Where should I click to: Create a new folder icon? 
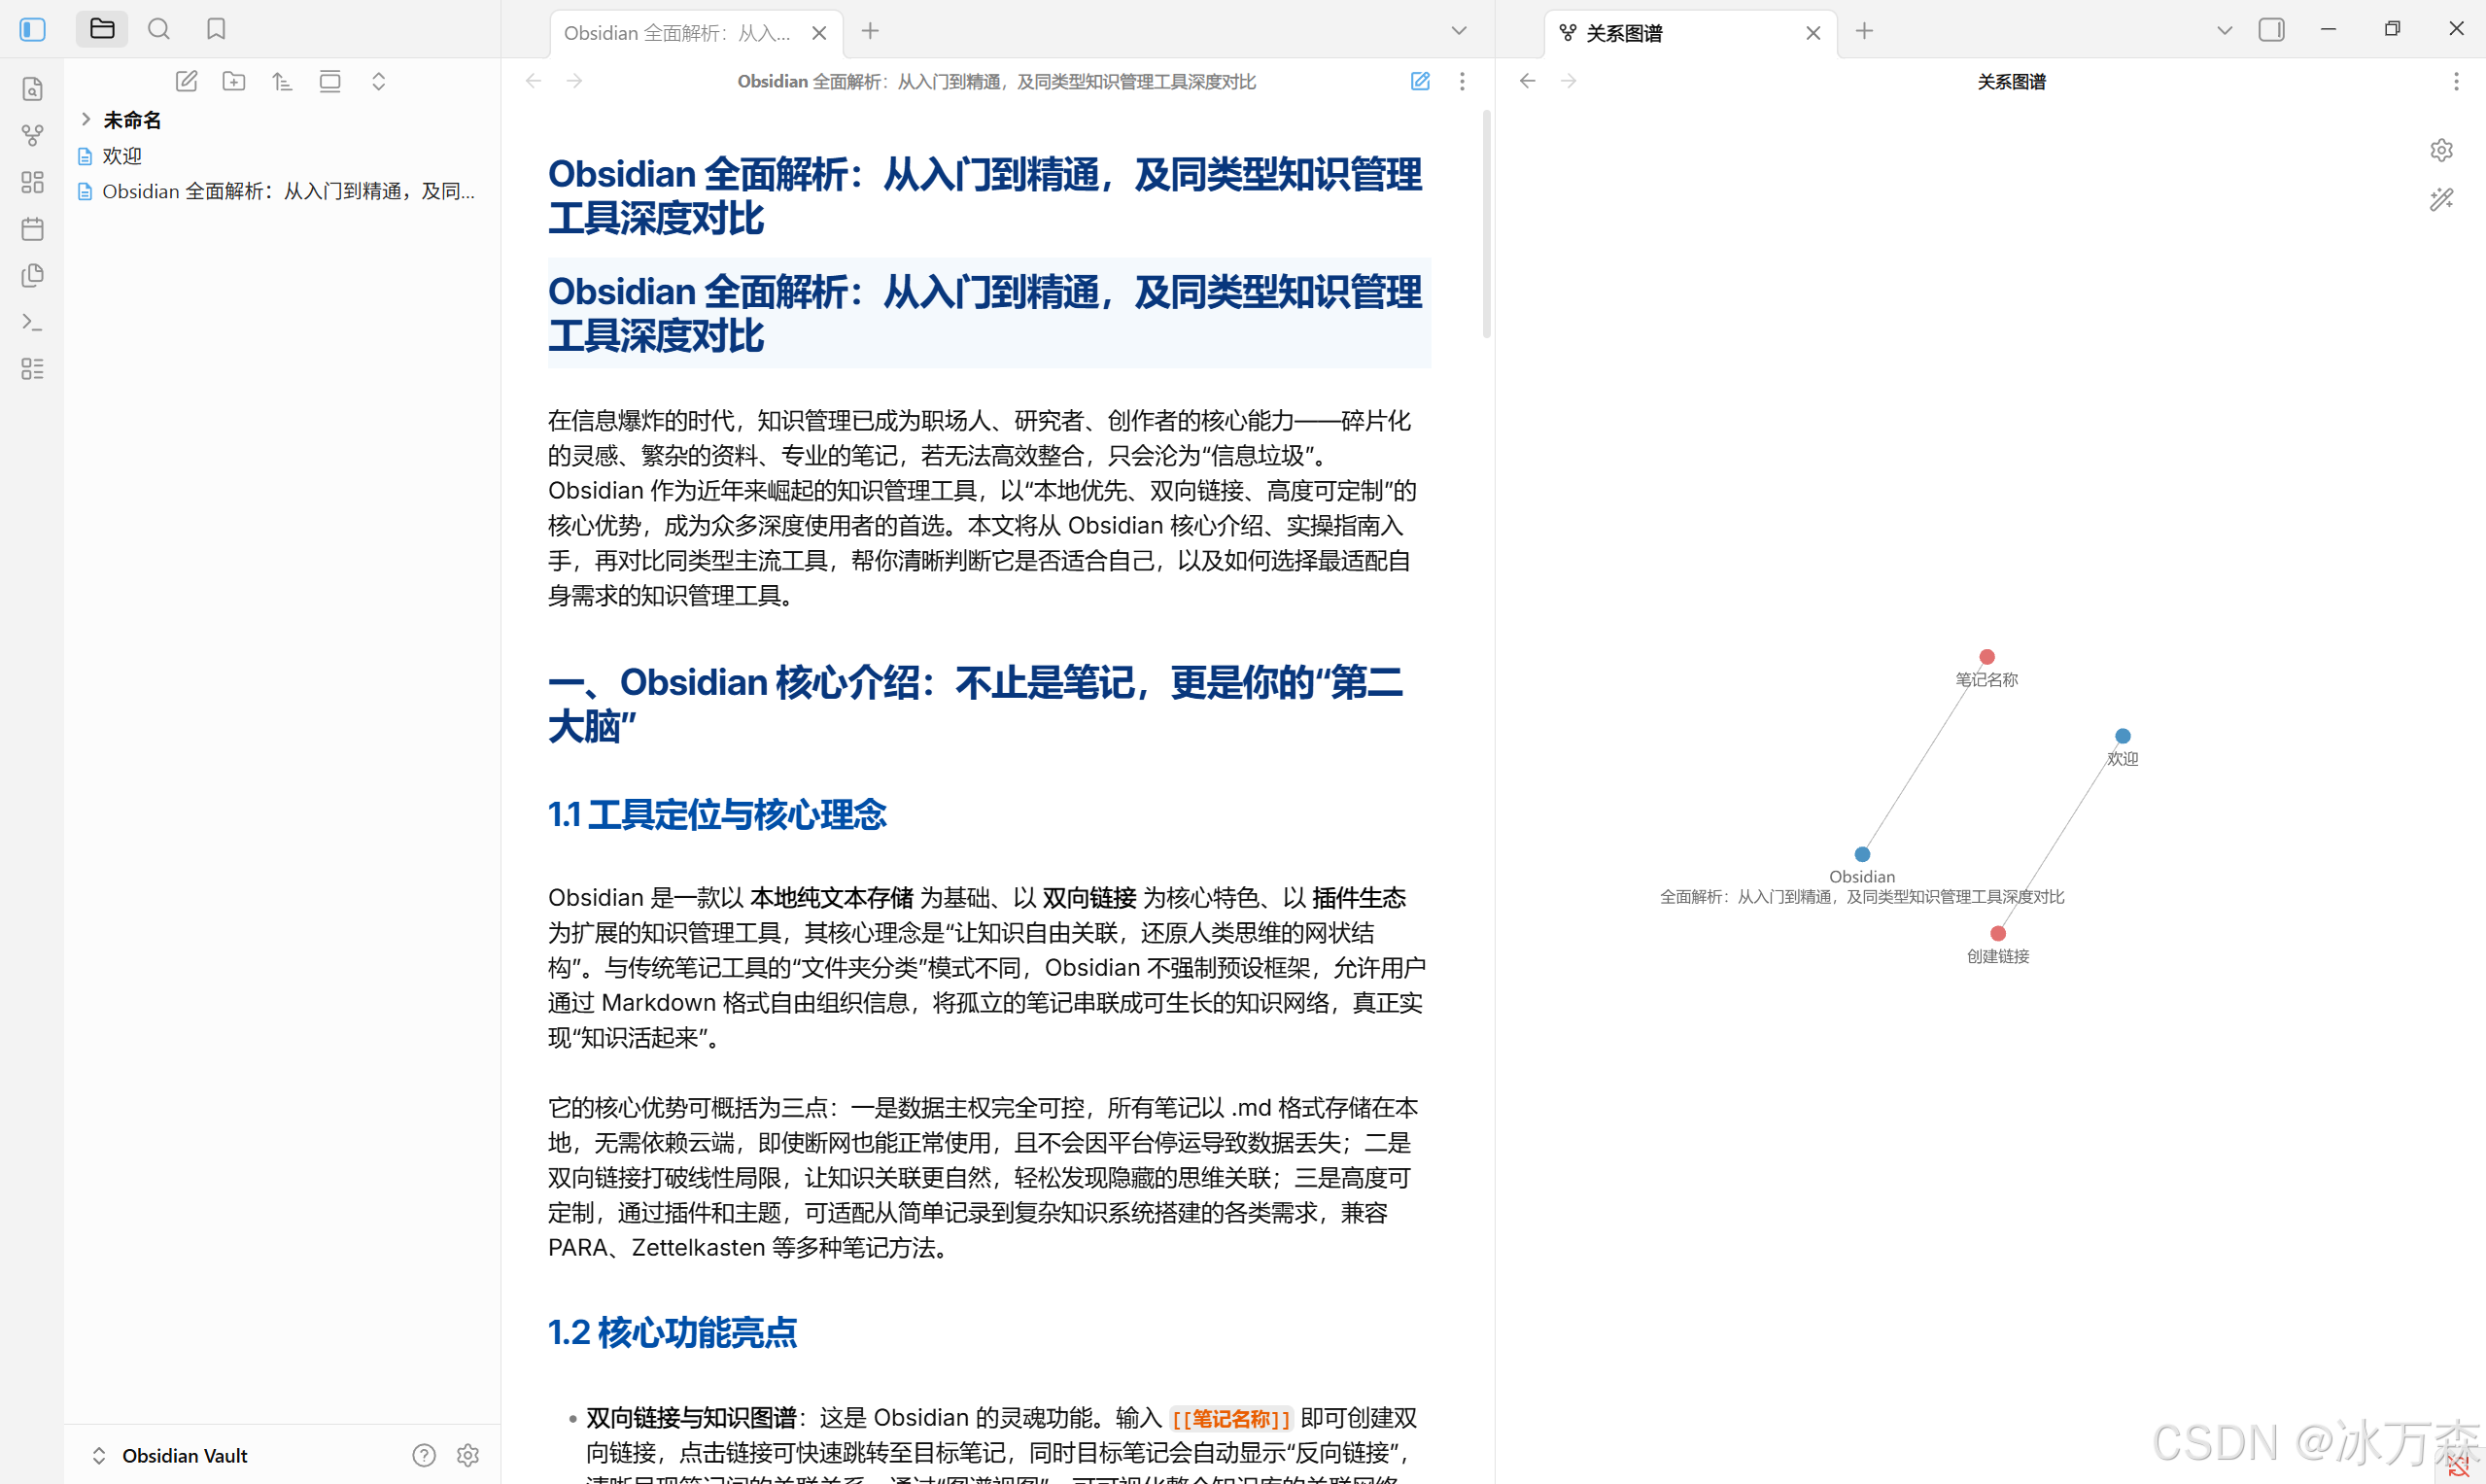[234, 81]
